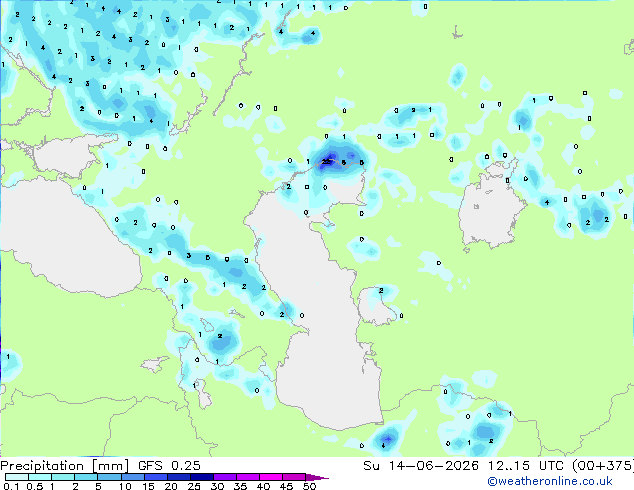The height and width of the screenshot is (490, 634).
Task: Select legend swatch between 30 and 35
Action: click(225, 477)
